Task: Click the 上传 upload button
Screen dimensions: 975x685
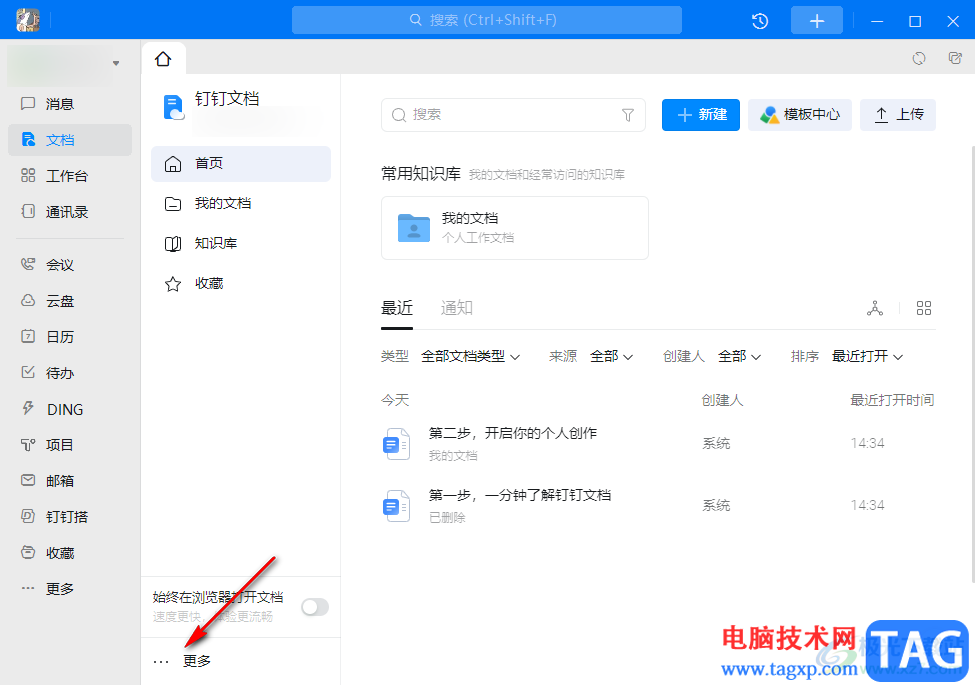Action: (898, 115)
